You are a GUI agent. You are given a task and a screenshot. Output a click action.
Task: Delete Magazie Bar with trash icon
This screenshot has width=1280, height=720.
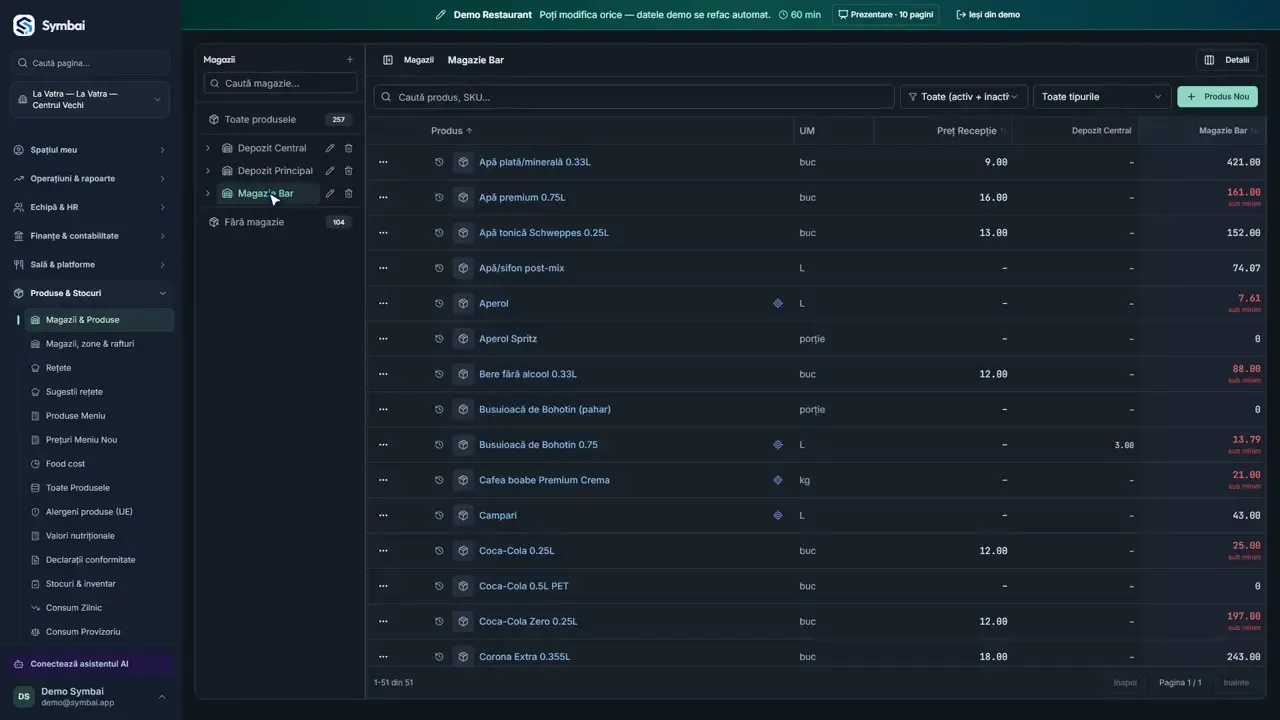point(349,194)
